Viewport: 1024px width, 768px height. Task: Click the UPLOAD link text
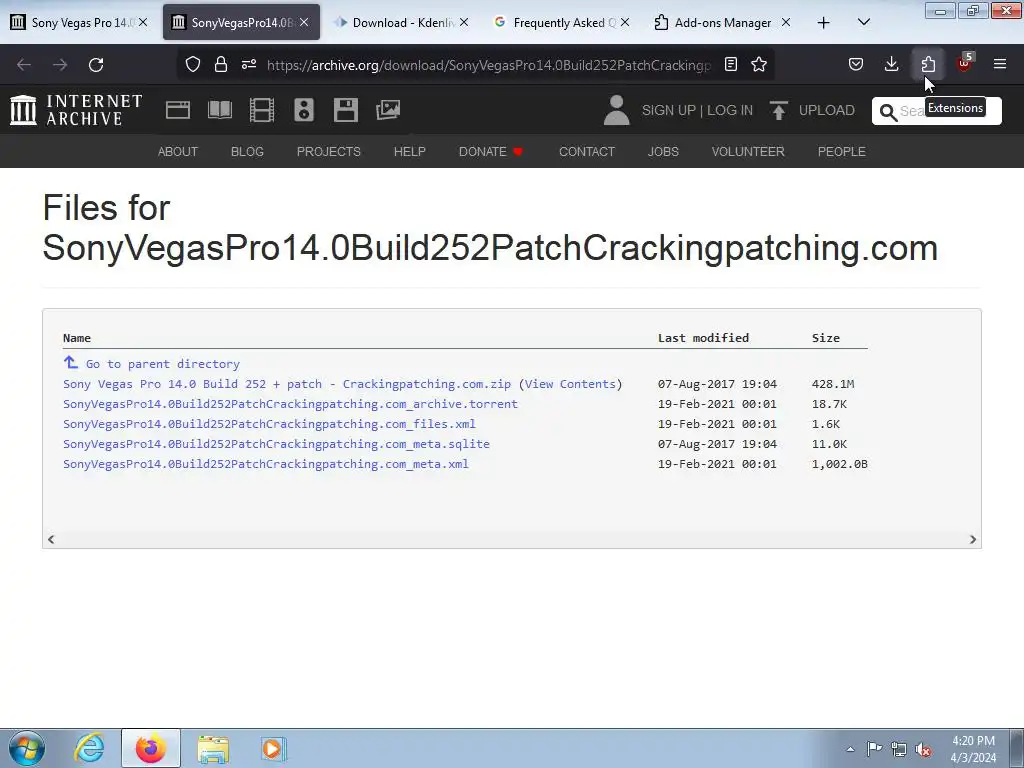pos(826,110)
